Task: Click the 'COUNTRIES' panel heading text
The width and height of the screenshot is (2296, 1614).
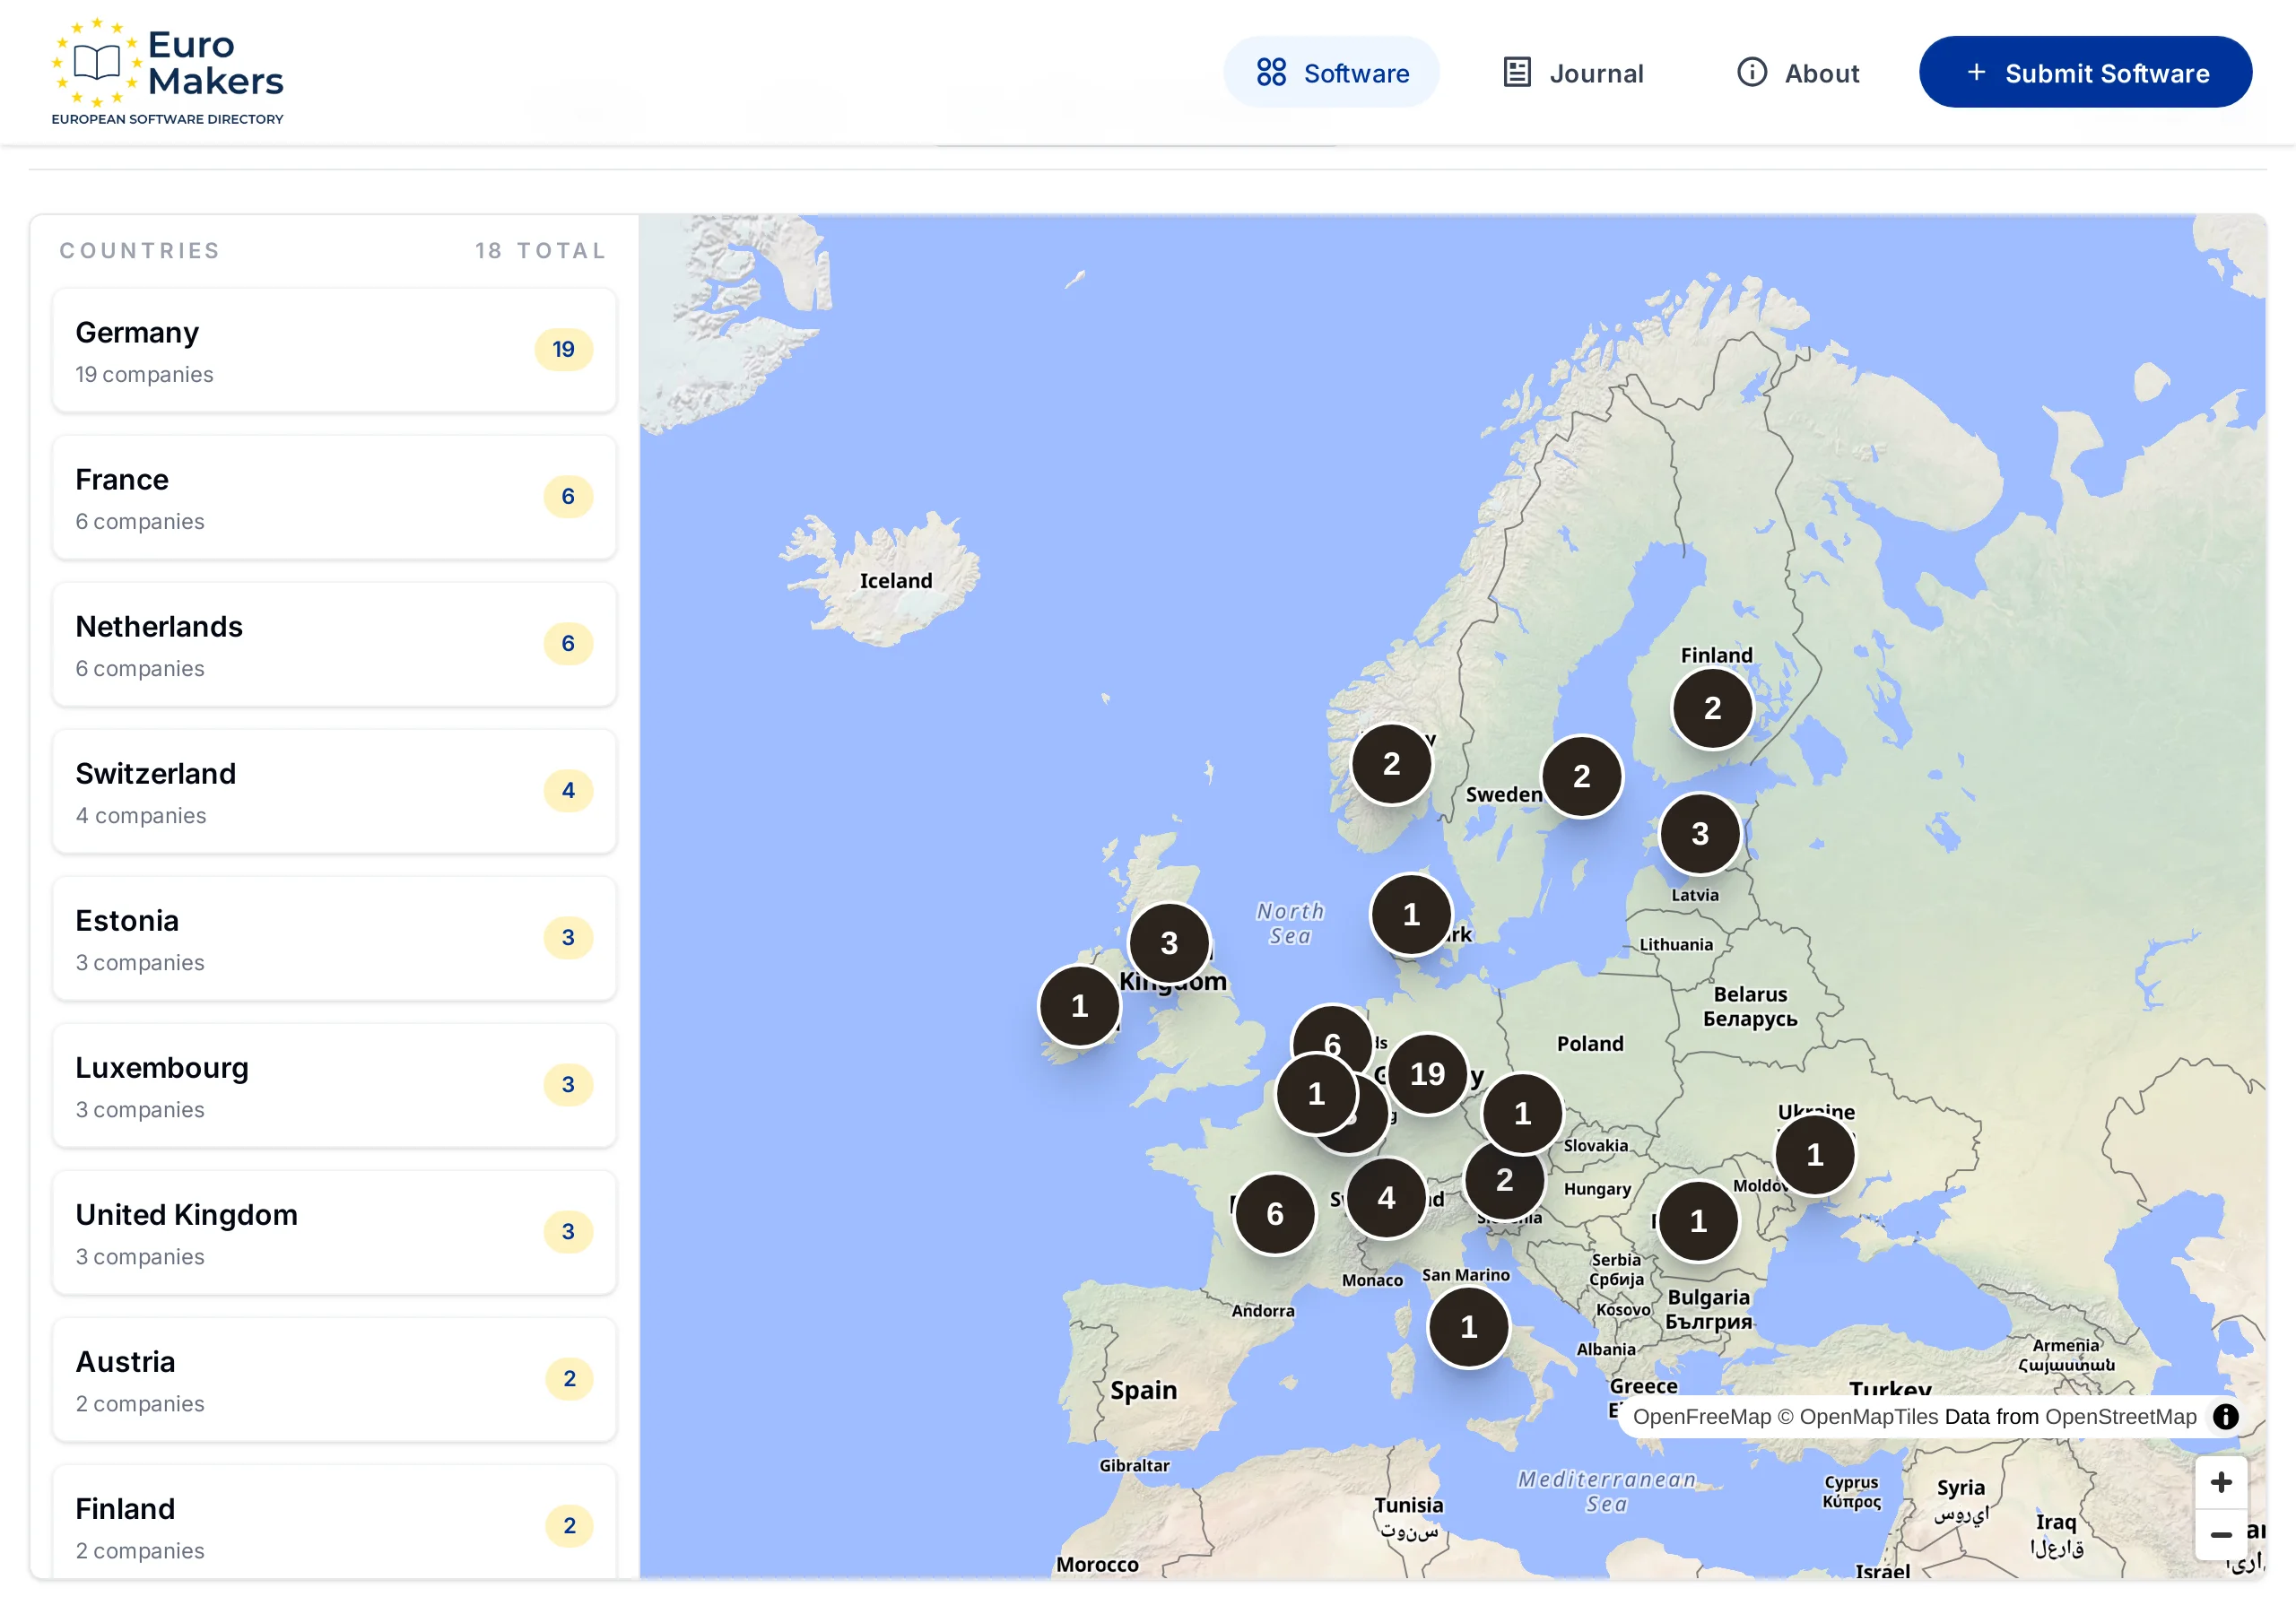Action: point(140,251)
